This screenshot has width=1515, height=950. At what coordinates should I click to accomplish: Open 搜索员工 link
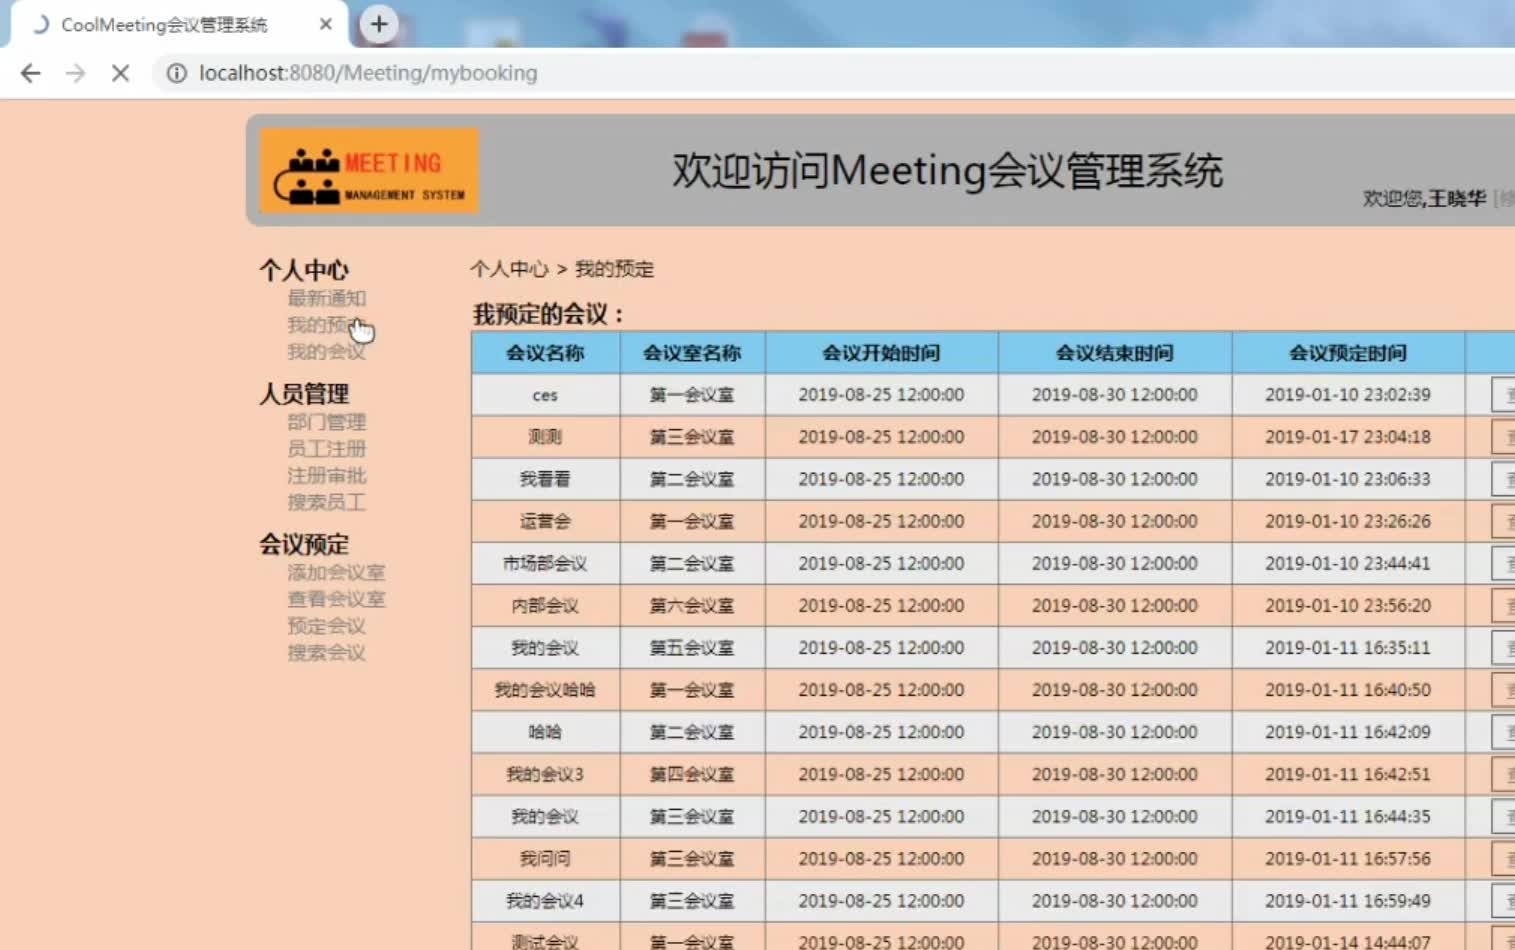click(326, 502)
